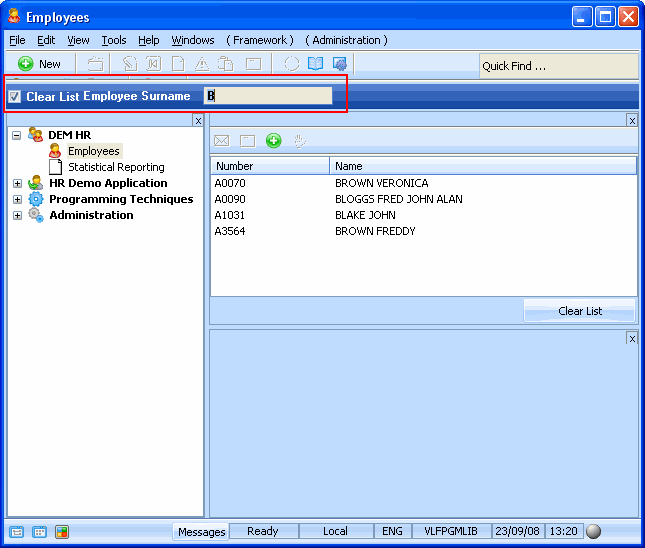645x548 pixels.
Task: Open the (Administration) menu
Action: click(346, 40)
